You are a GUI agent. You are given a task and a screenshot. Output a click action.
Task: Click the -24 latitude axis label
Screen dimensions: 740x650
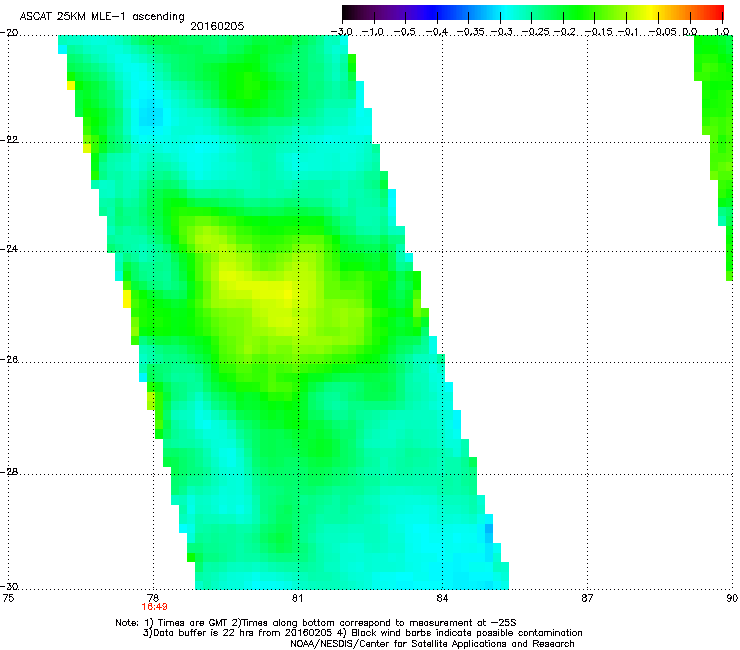pyautogui.click(x=9, y=249)
